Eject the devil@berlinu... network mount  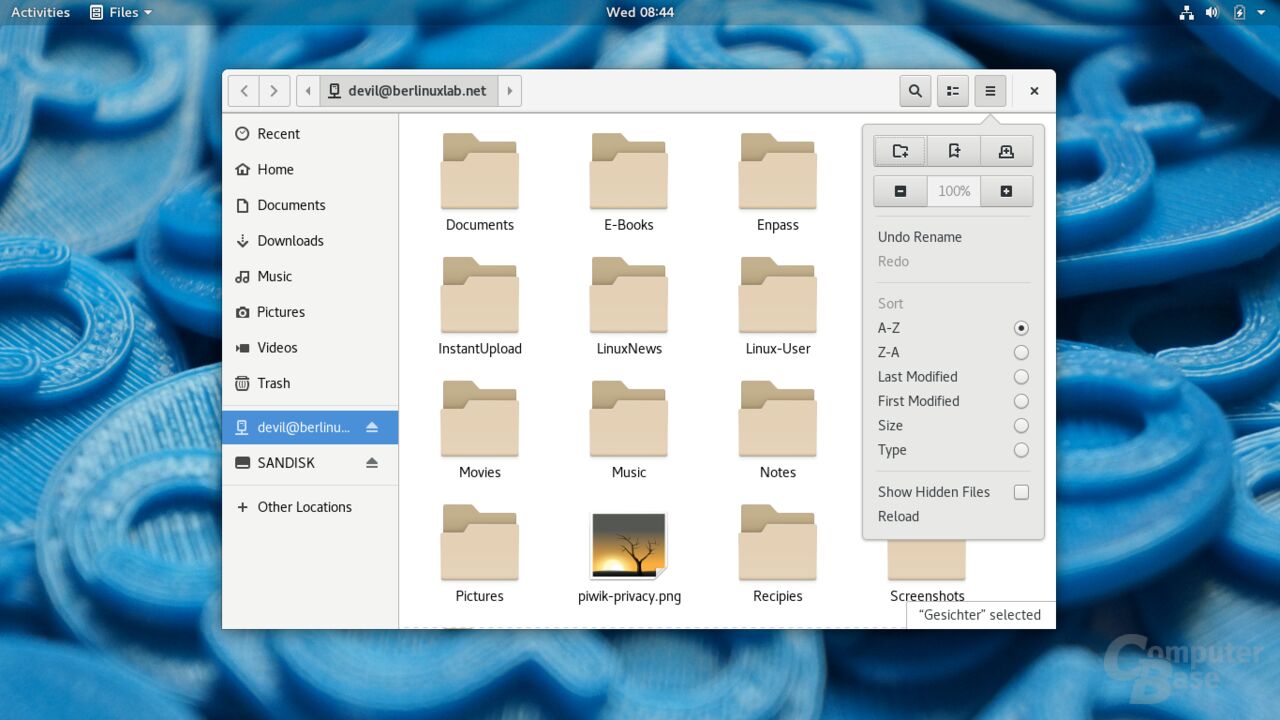point(372,427)
